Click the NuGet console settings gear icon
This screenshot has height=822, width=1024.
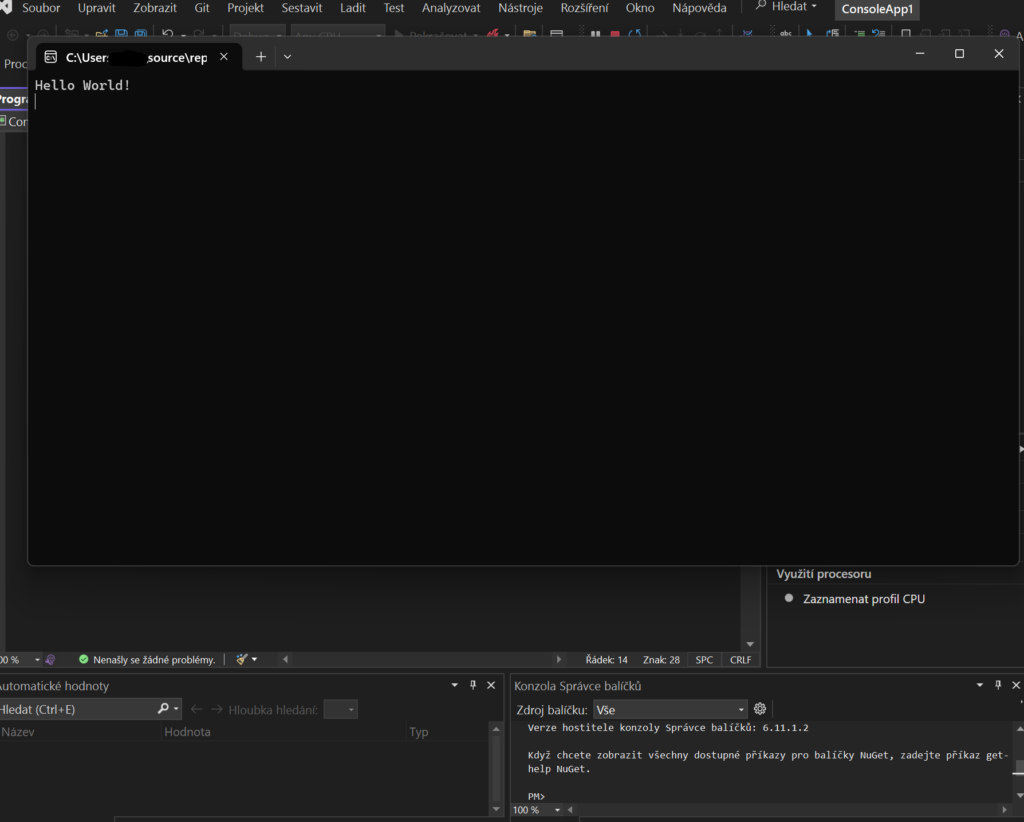[x=760, y=709]
